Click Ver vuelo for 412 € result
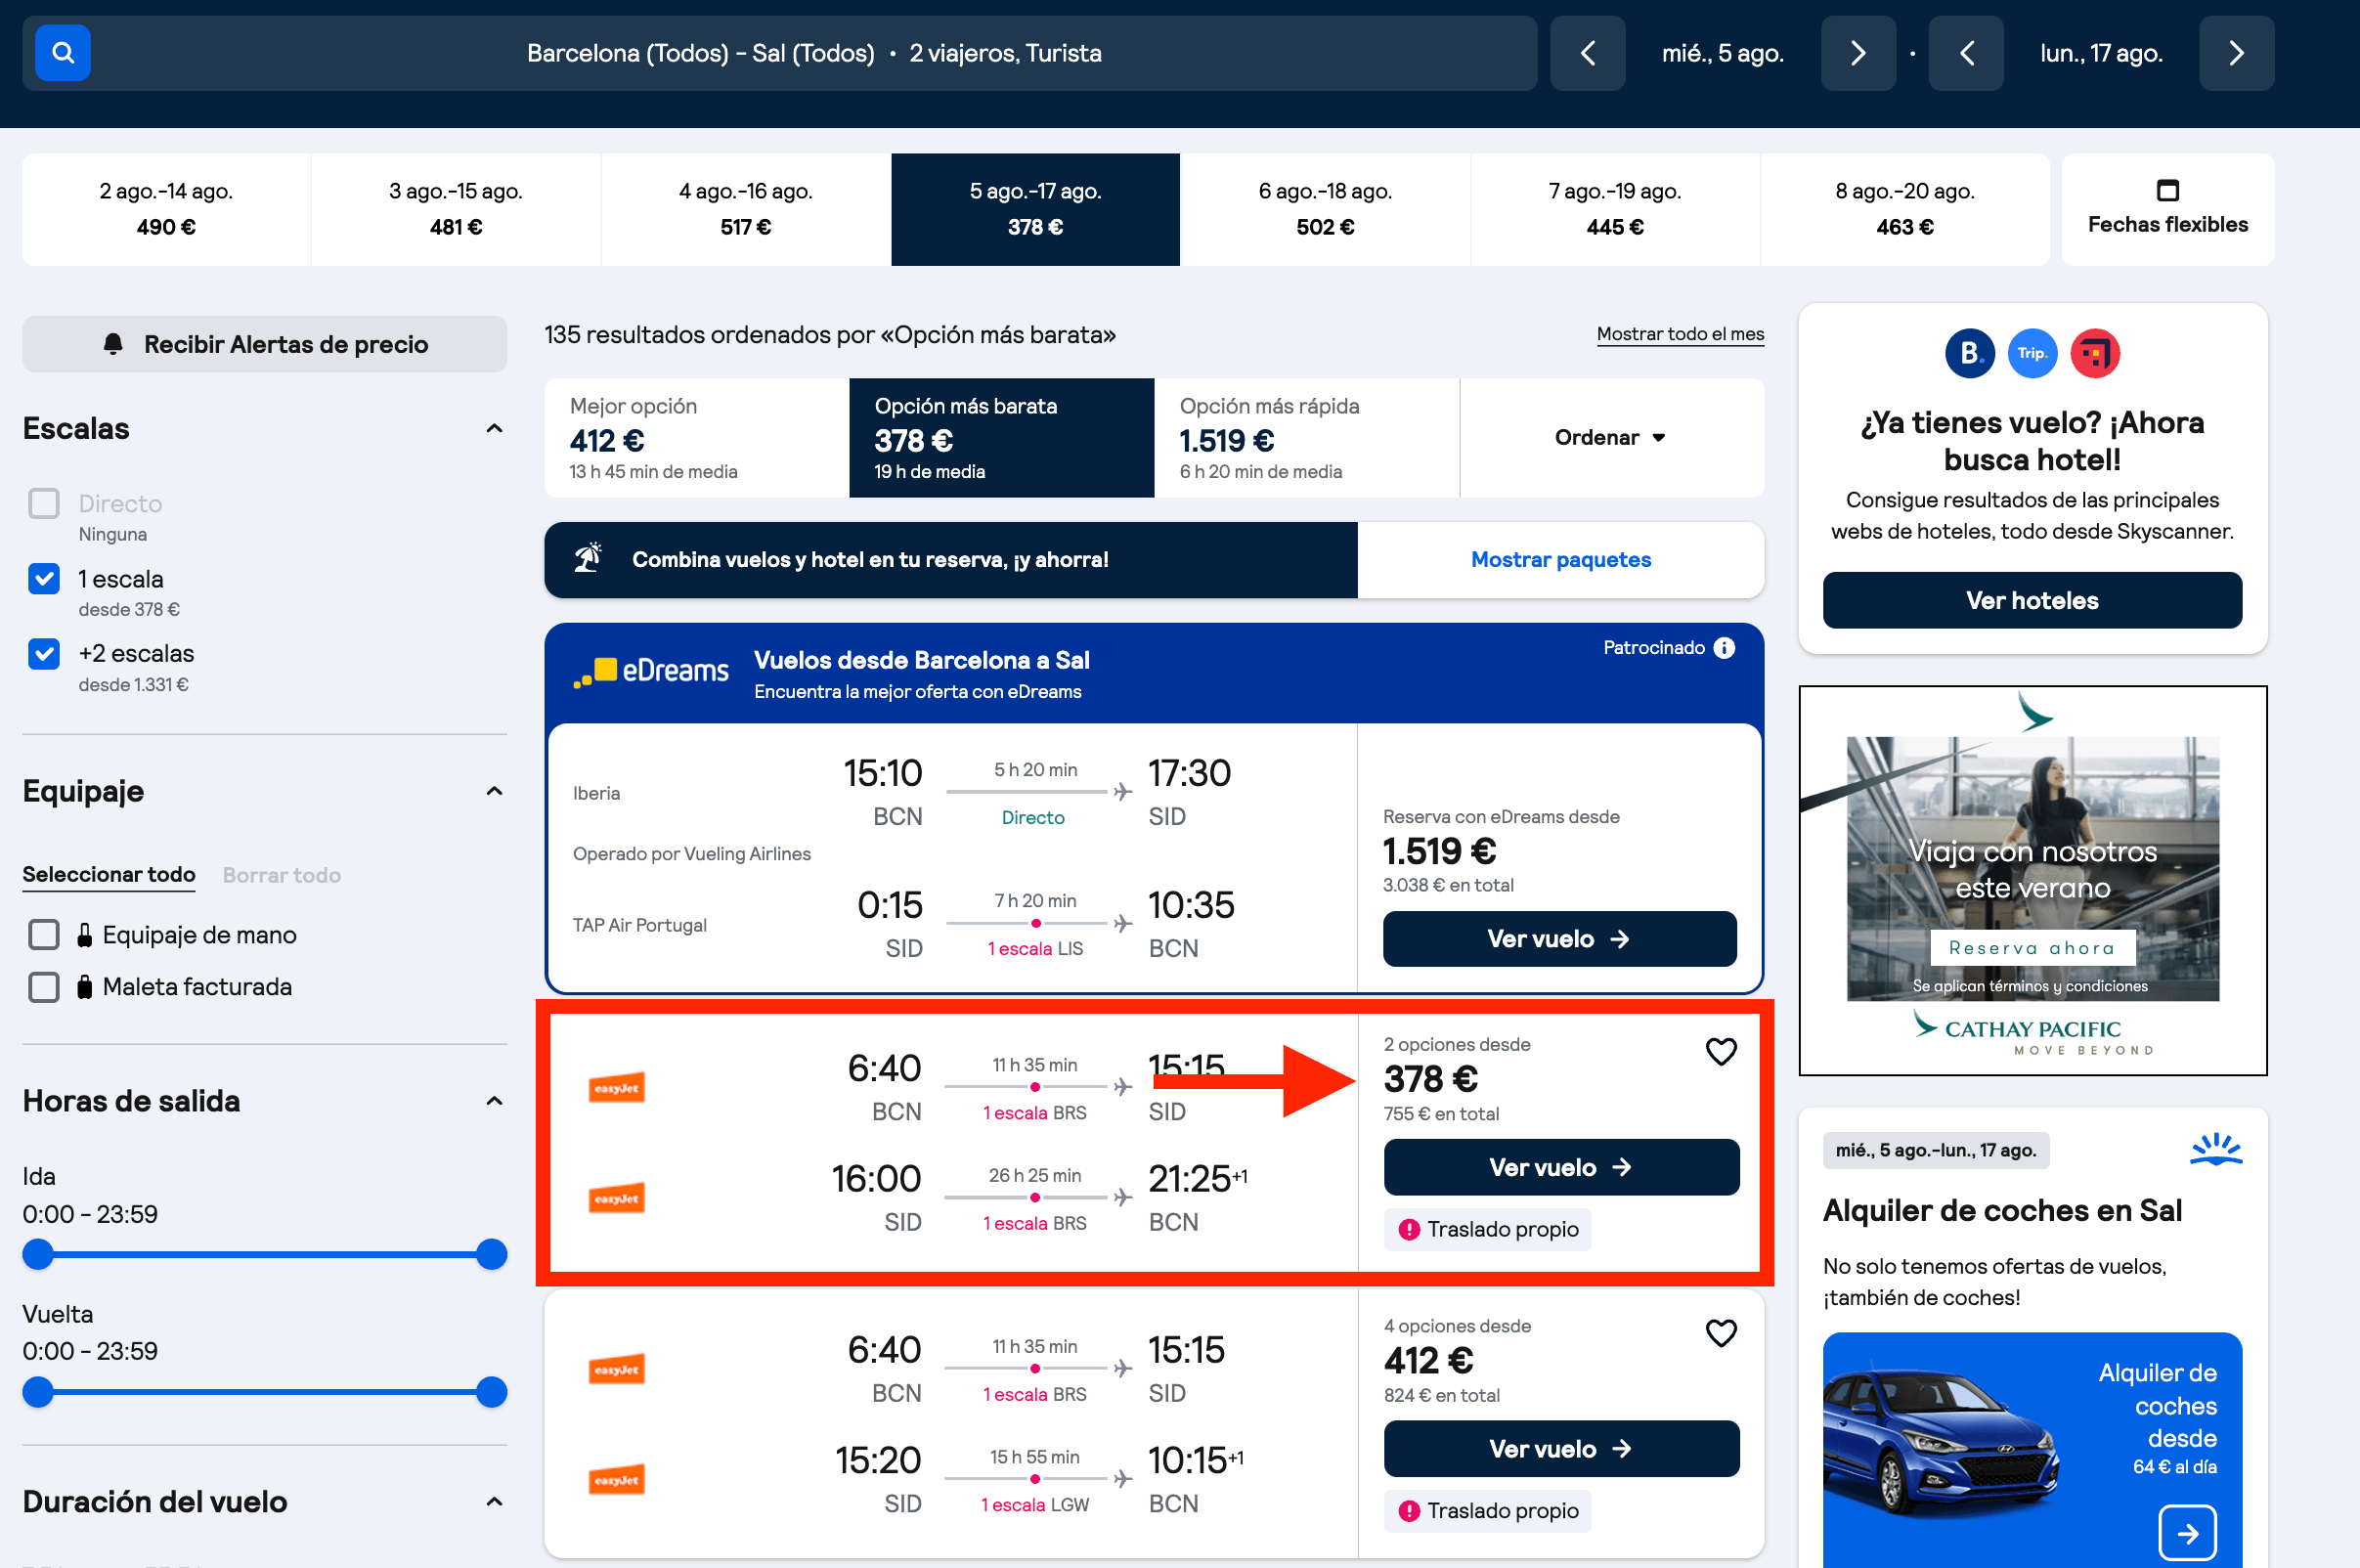 [x=1561, y=1448]
